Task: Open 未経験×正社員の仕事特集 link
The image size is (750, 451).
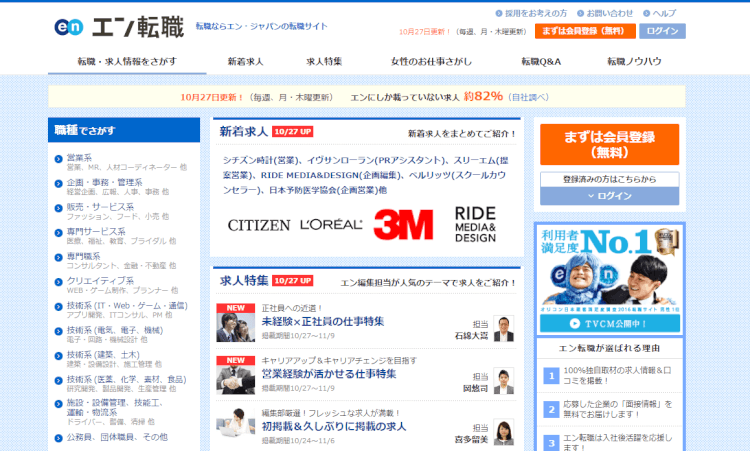Action: pyautogui.click(x=323, y=321)
